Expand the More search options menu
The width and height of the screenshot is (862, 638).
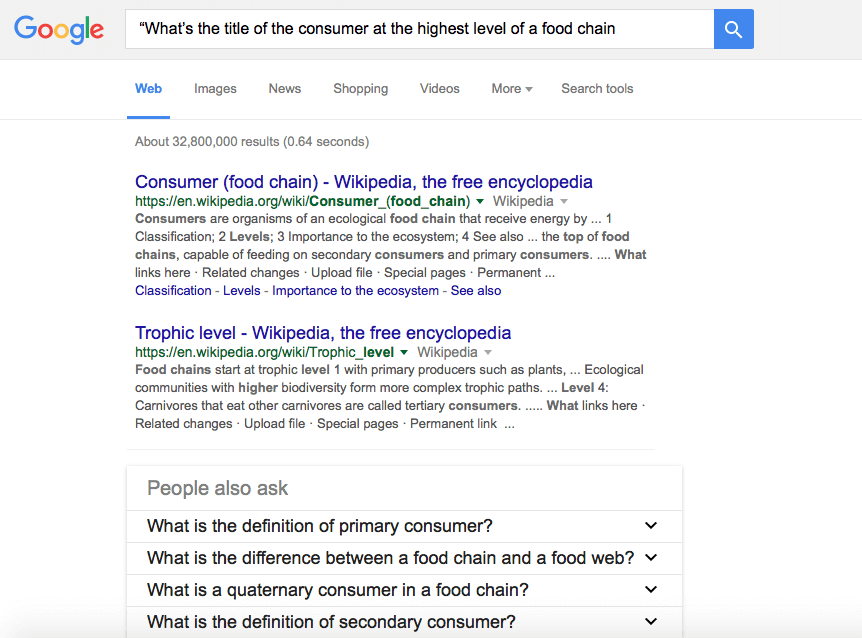[x=511, y=89]
